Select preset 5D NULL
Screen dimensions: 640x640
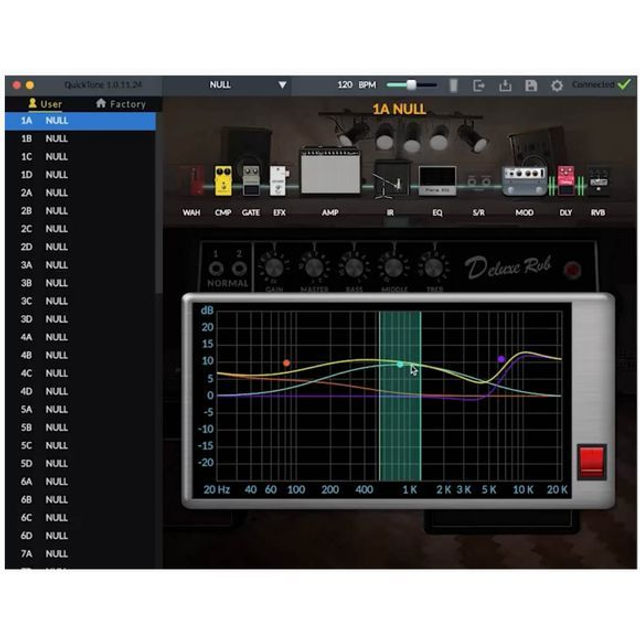coord(80,463)
